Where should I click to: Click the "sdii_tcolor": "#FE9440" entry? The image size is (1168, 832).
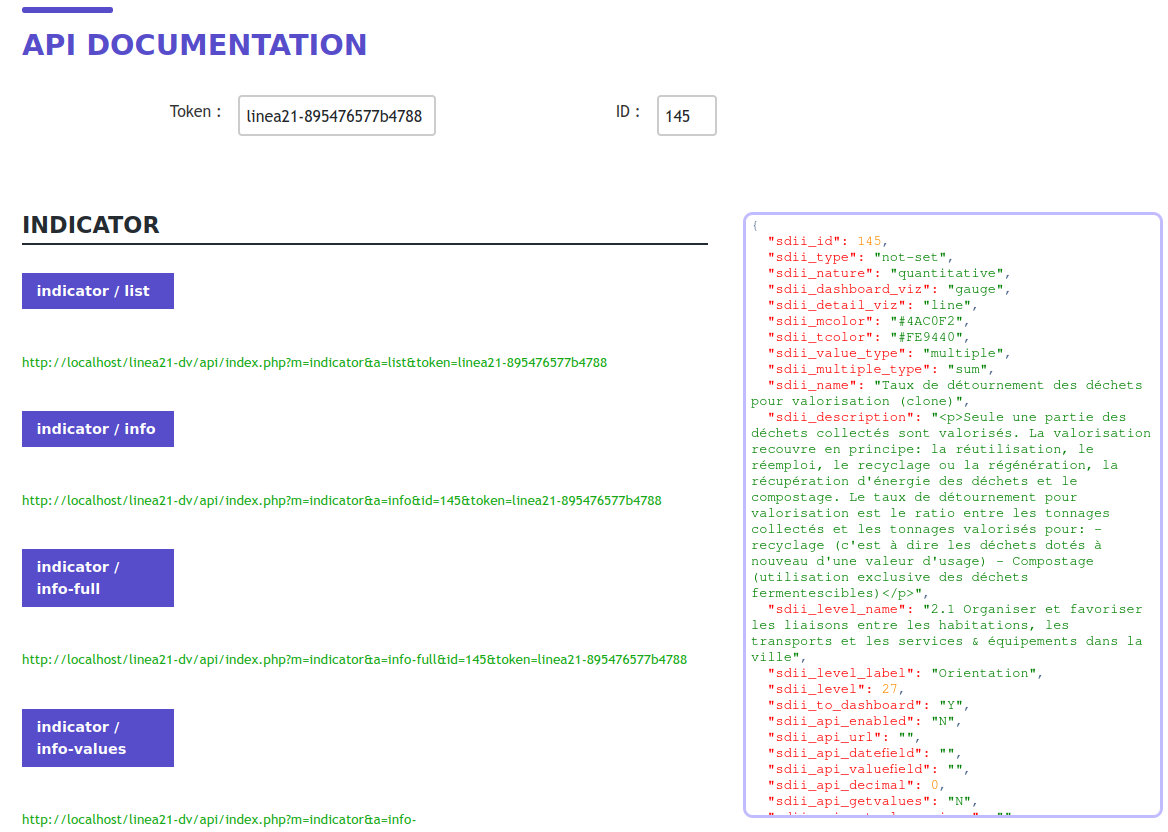(869, 337)
